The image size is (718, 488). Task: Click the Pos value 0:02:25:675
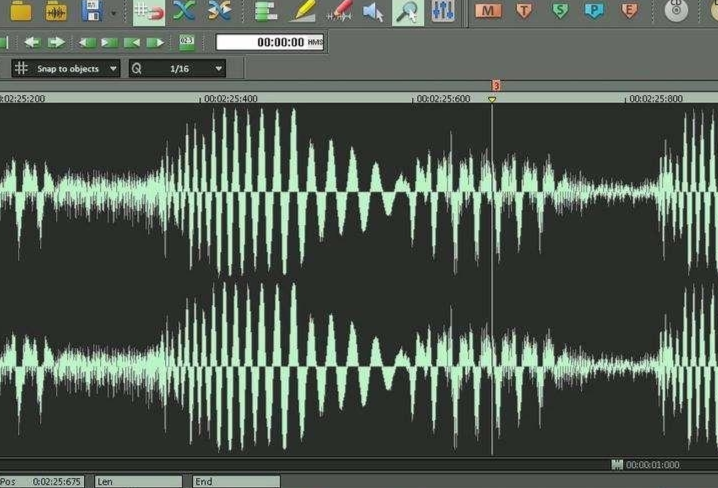click(x=57, y=482)
